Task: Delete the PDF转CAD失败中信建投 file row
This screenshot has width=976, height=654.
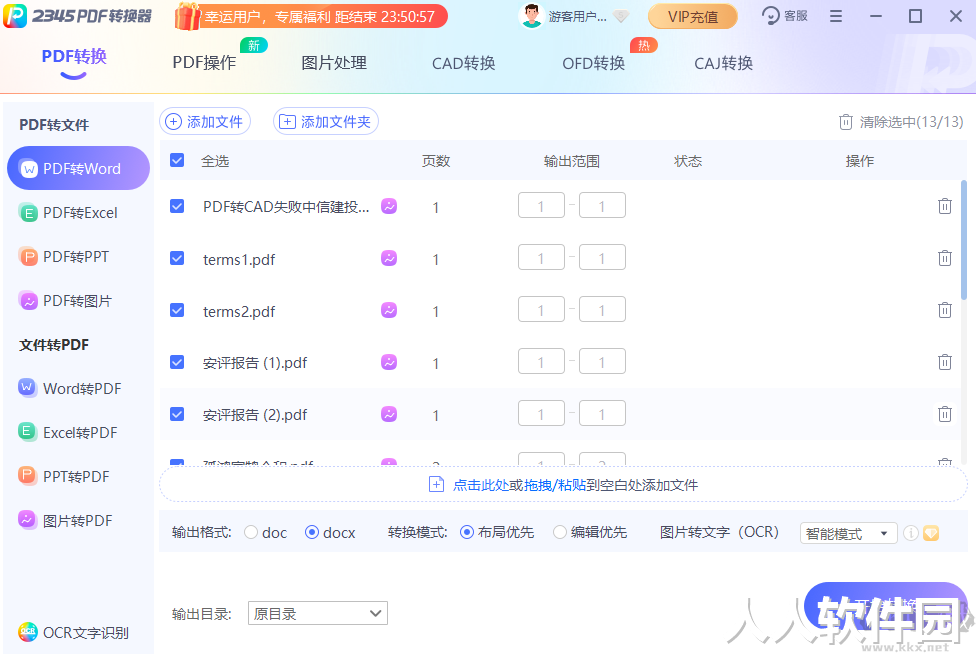Action: coord(944,206)
